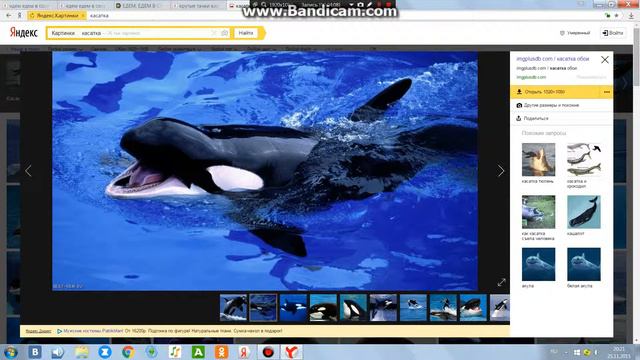Open the Odnoklassniki taskbar icon

(222, 352)
